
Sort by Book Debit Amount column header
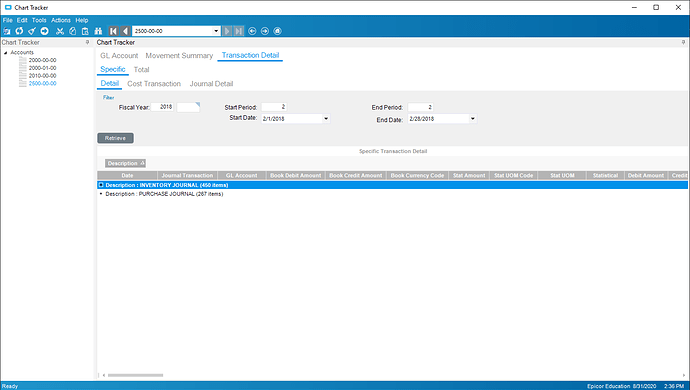point(296,175)
